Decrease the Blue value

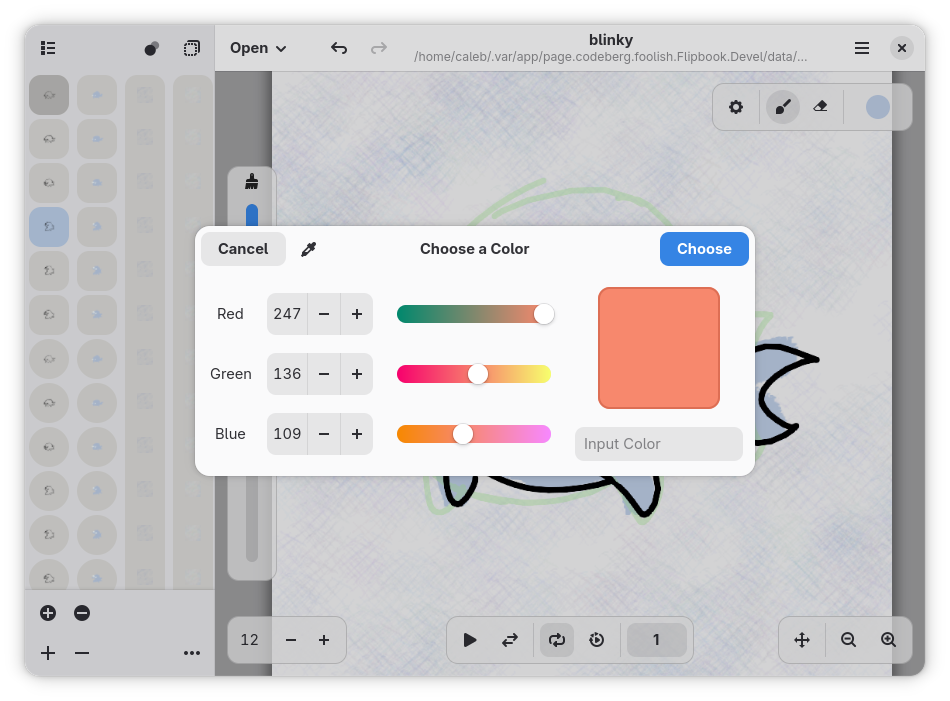tap(324, 434)
